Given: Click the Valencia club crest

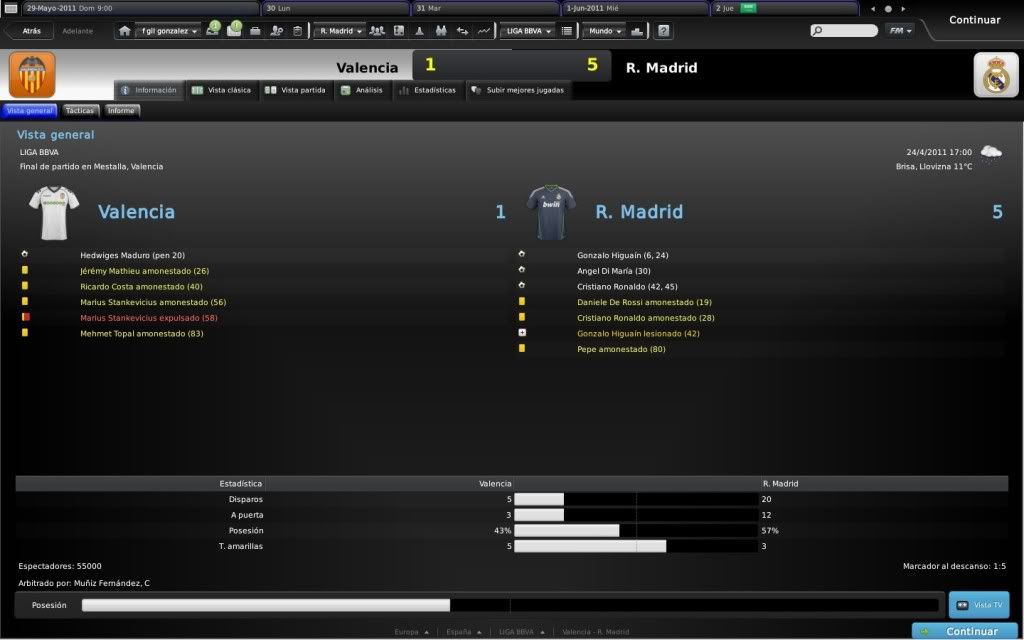Looking at the screenshot, I should coord(32,74).
